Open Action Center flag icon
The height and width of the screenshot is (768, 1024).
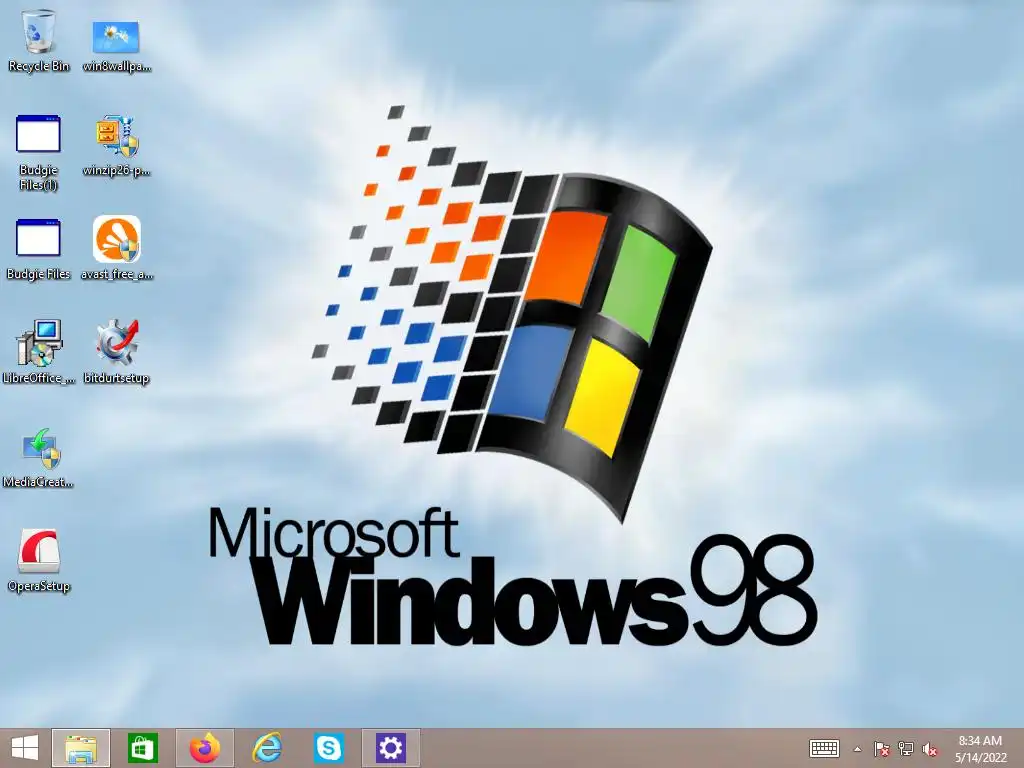point(882,749)
